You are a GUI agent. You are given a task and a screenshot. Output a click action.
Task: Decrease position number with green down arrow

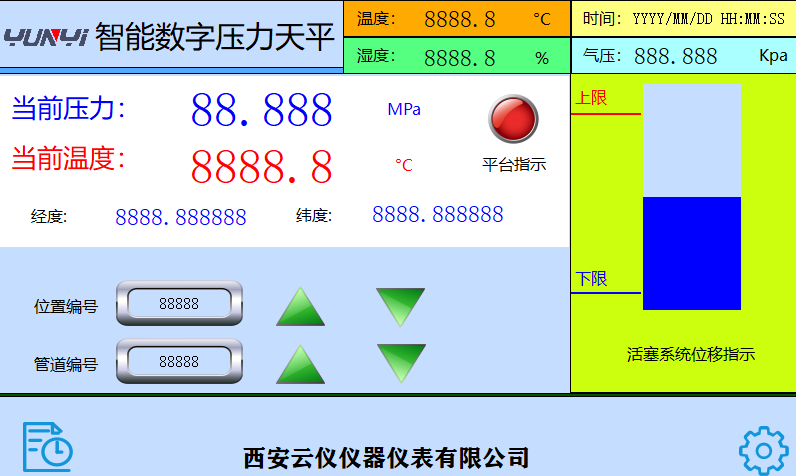[x=400, y=306]
